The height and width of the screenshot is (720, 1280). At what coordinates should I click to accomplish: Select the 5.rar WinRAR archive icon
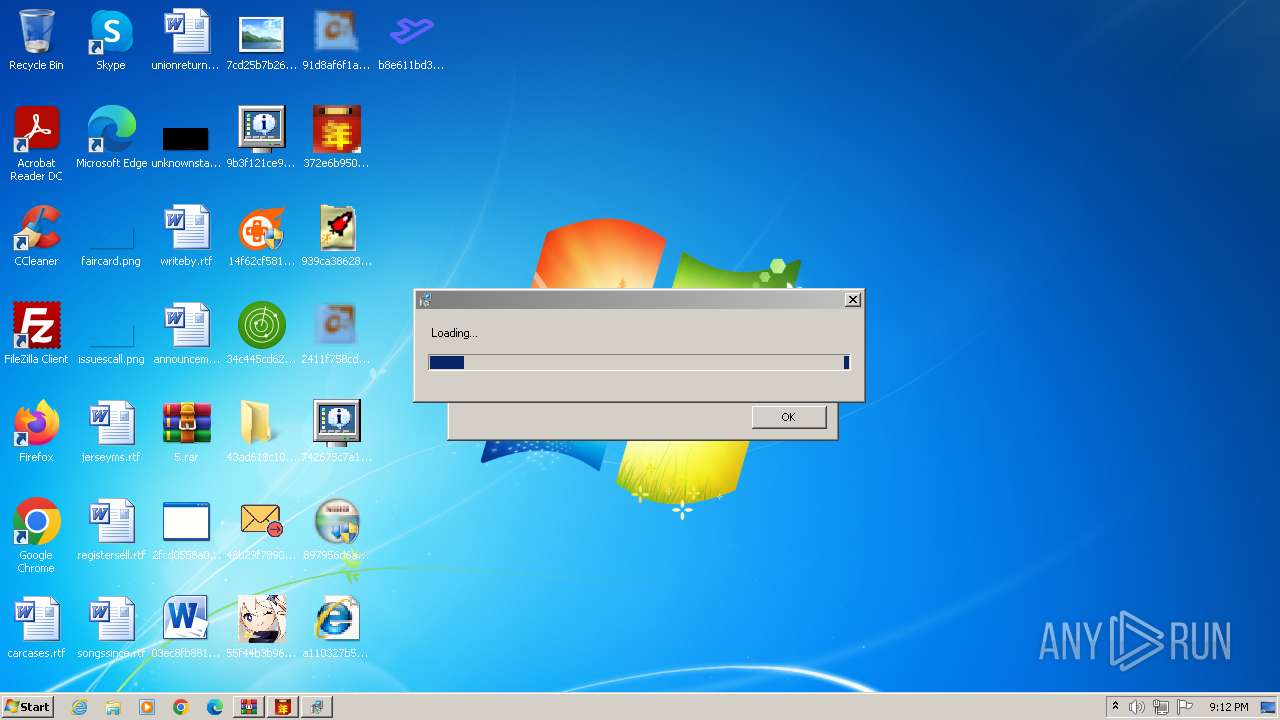(186, 433)
